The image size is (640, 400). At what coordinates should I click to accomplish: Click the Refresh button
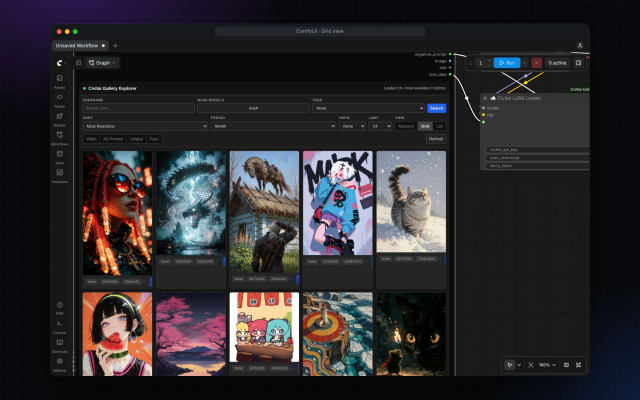436,139
